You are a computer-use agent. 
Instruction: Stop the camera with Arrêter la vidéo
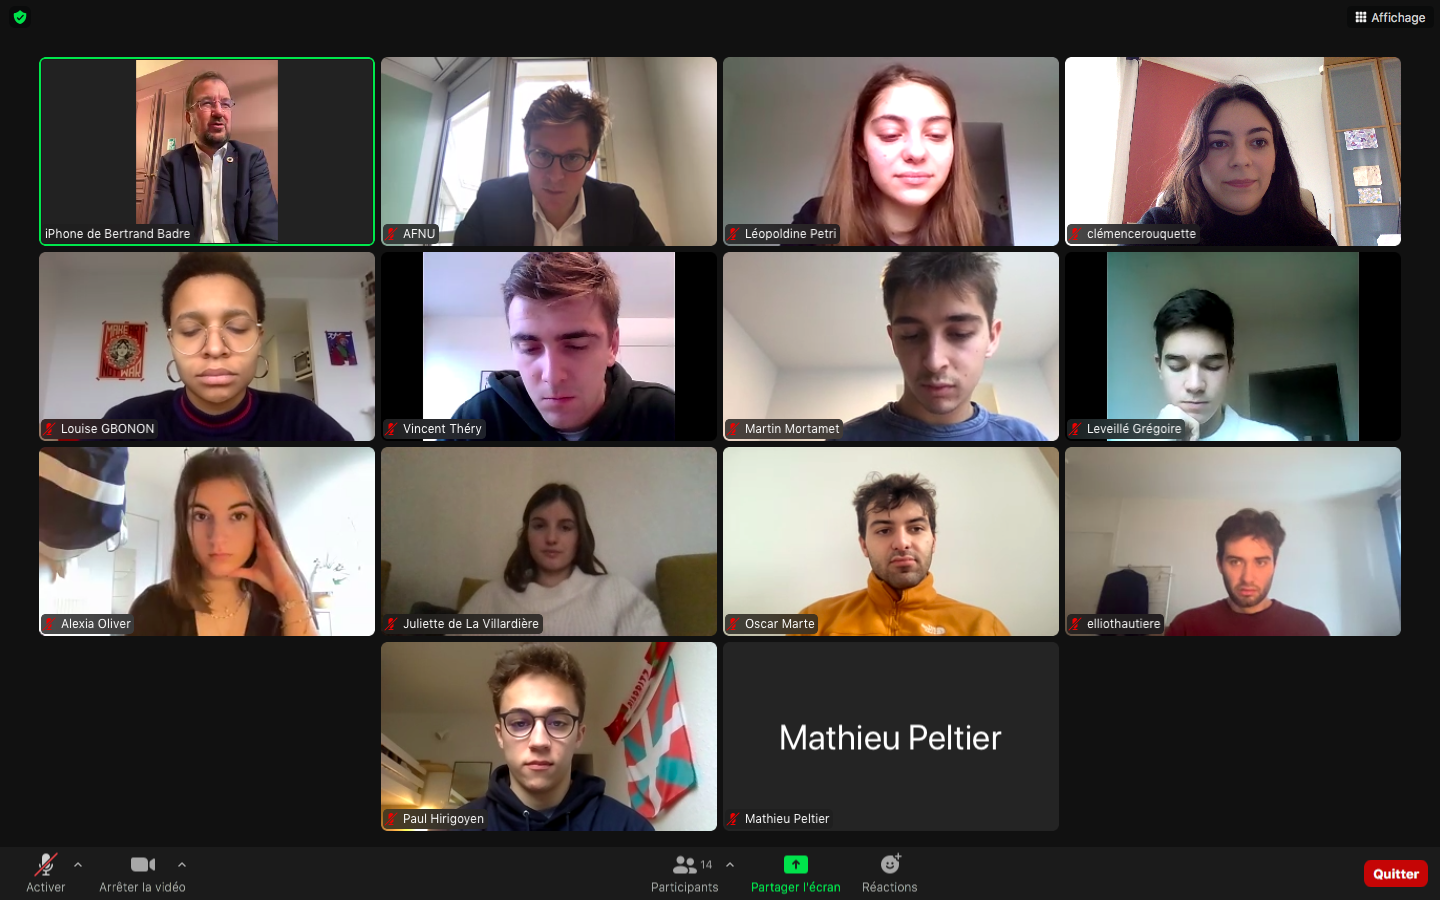[142, 873]
